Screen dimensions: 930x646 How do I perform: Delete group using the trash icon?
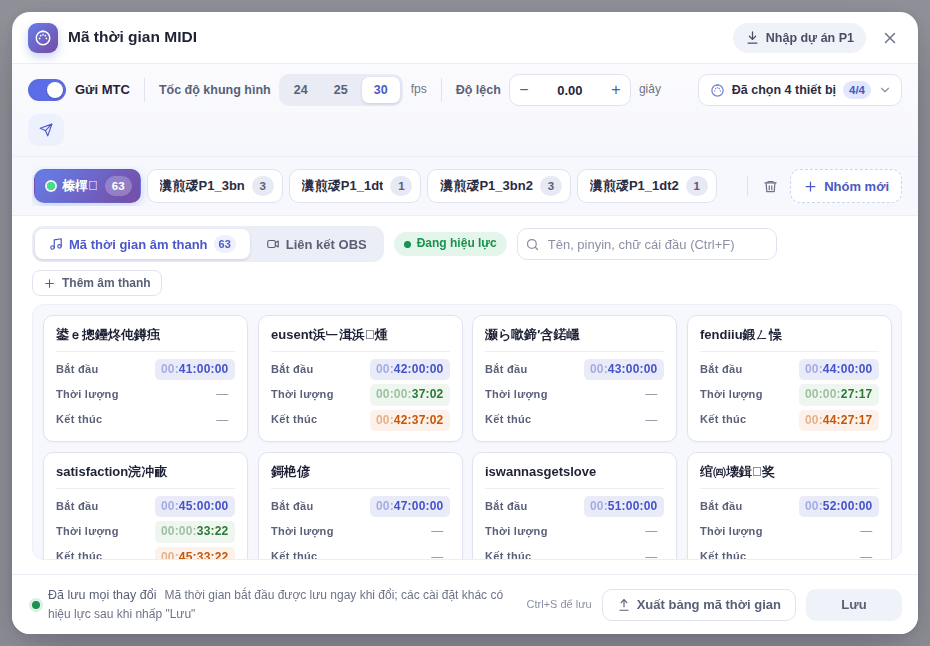[x=770, y=186]
